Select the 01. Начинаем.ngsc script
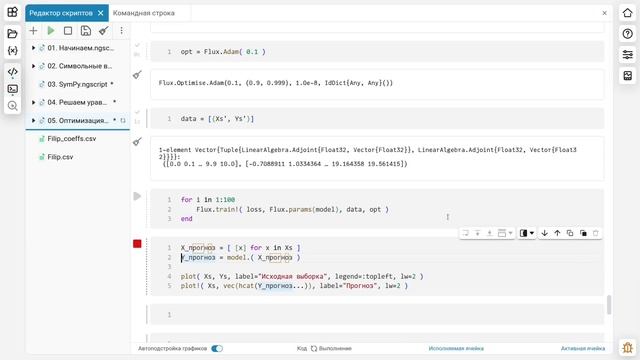This screenshot has width=640, height=360. (80, 48)
